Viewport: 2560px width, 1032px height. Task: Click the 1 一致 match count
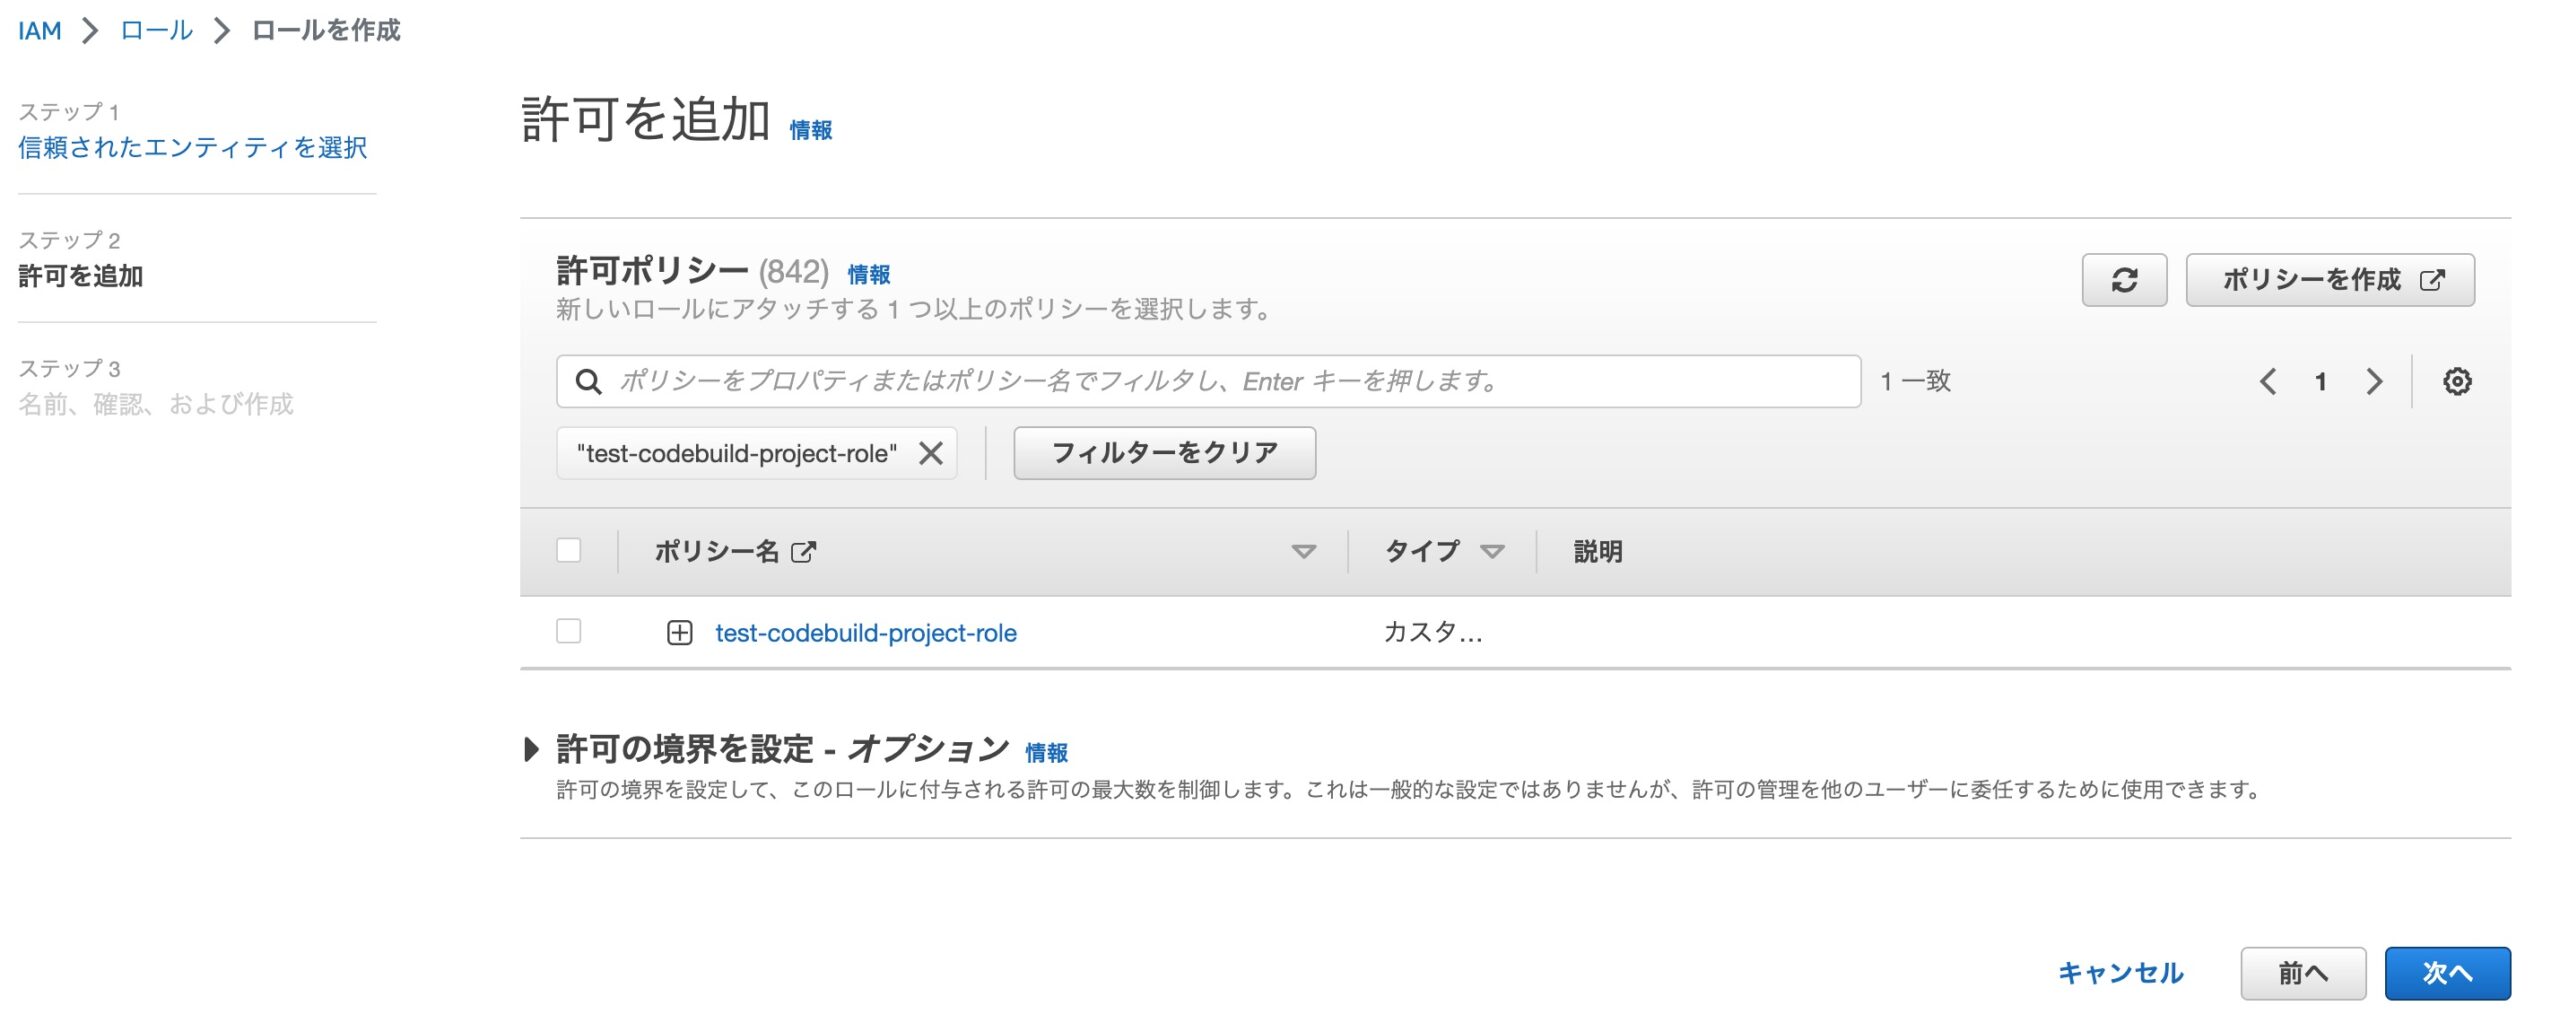(x=1915, y=381)
